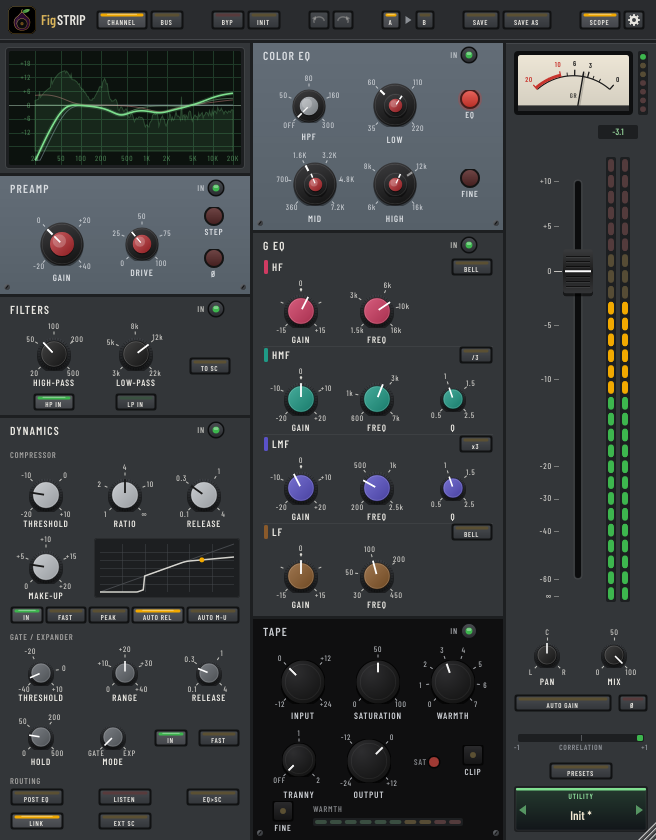Click the Color EQ MID knob

(315, 184)
